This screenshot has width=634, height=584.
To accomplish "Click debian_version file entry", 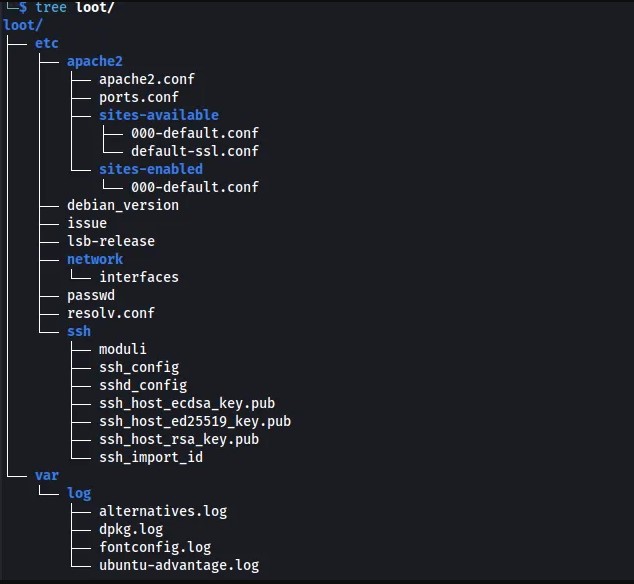I will click(x=123, y=205).
